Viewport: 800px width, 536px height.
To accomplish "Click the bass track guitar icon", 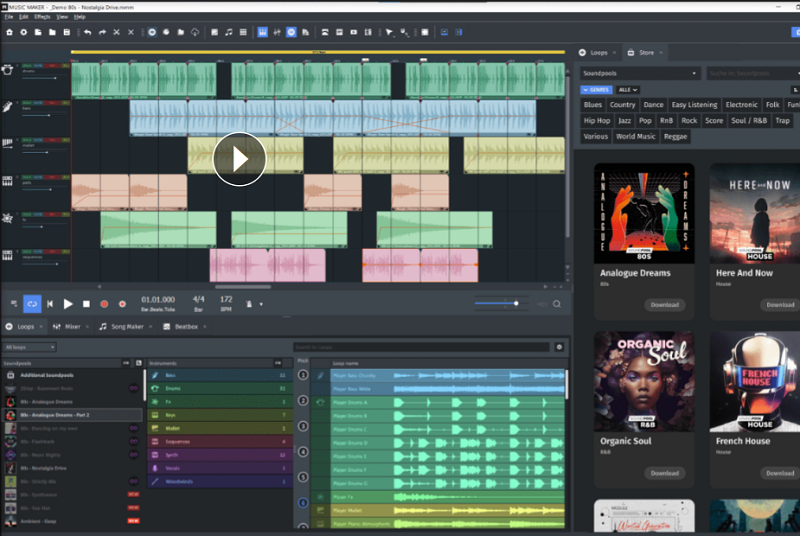I will [x=7, y=107].
